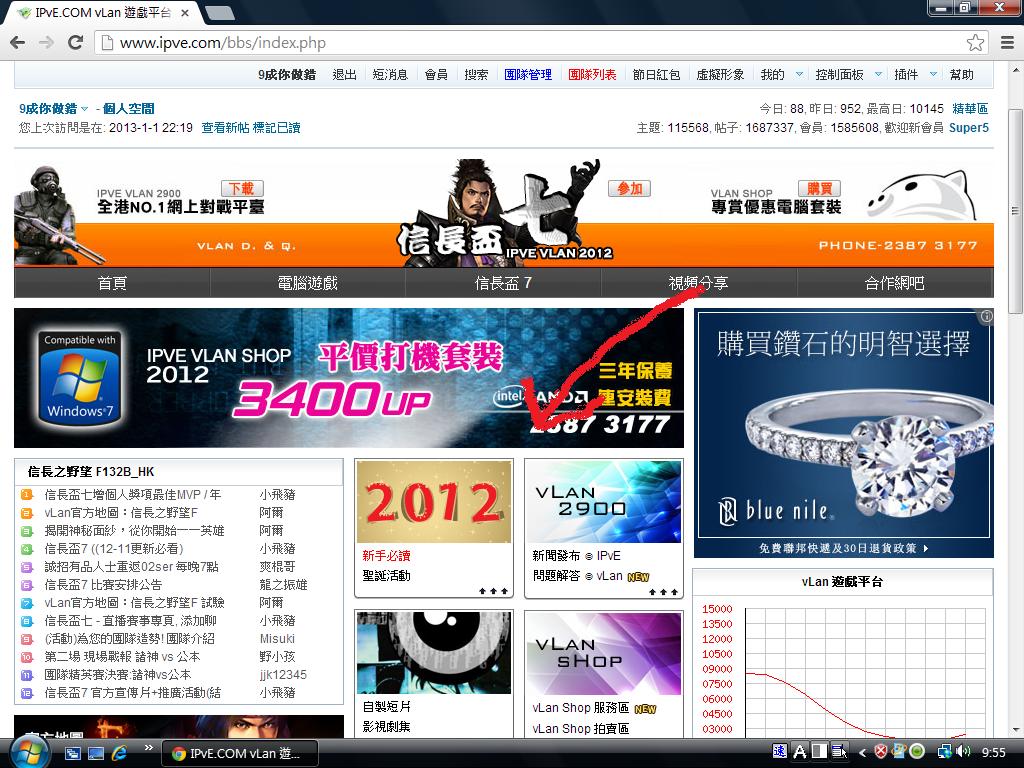Viewport: 1024px width, 768px height.
Task: Click the page vertical scrollbar
Action: pos(1014,210)
